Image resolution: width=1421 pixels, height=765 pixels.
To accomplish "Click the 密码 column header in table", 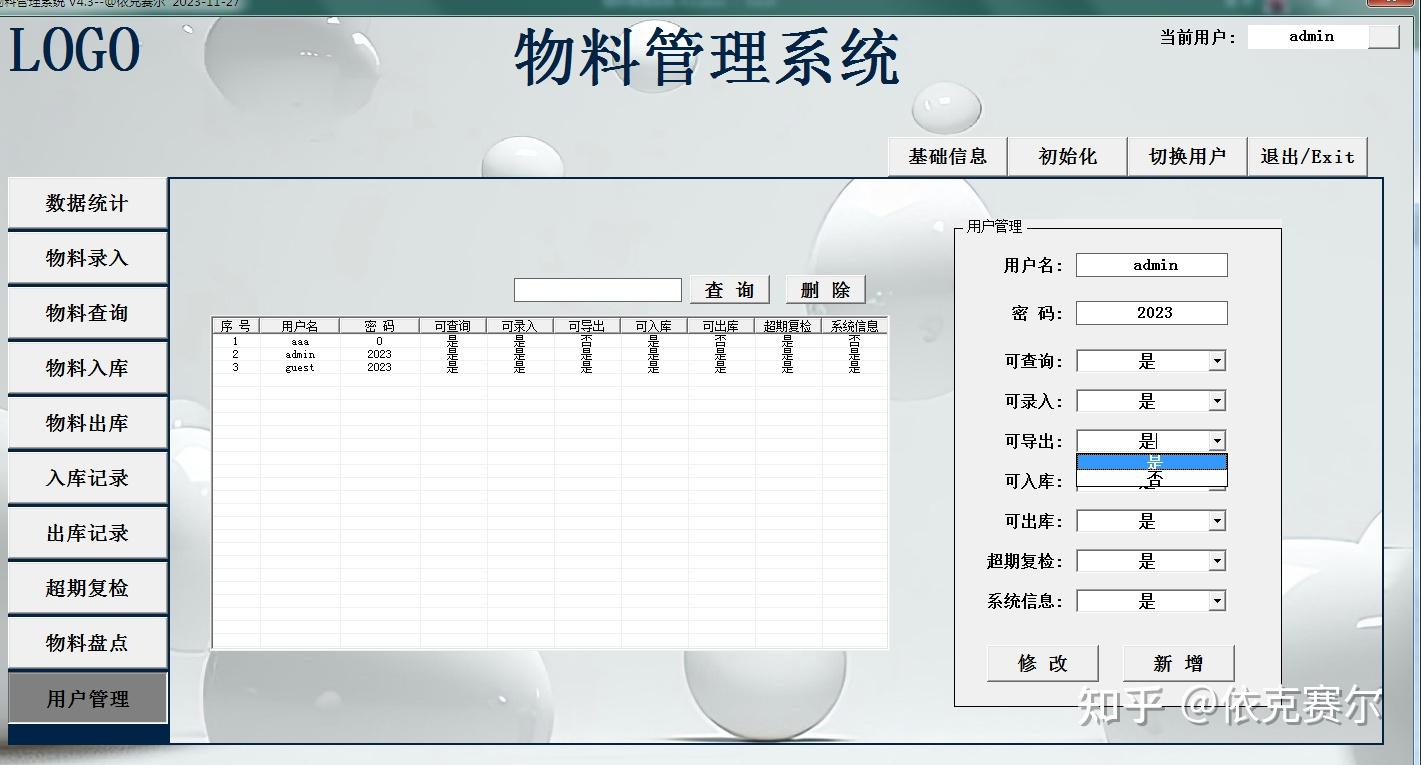I will 380,326.
